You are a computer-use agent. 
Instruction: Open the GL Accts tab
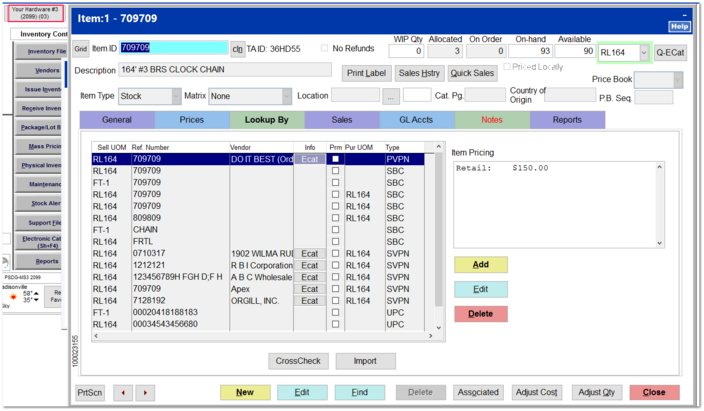[416, 120]
